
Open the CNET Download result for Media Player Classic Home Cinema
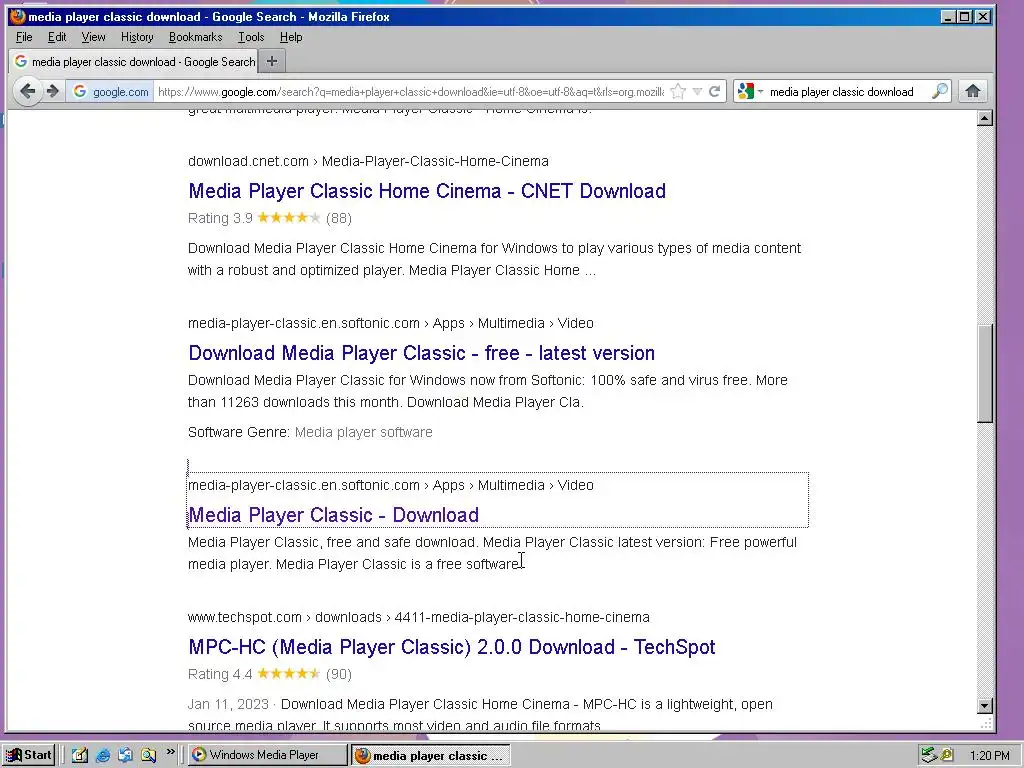tap(427, 191)
